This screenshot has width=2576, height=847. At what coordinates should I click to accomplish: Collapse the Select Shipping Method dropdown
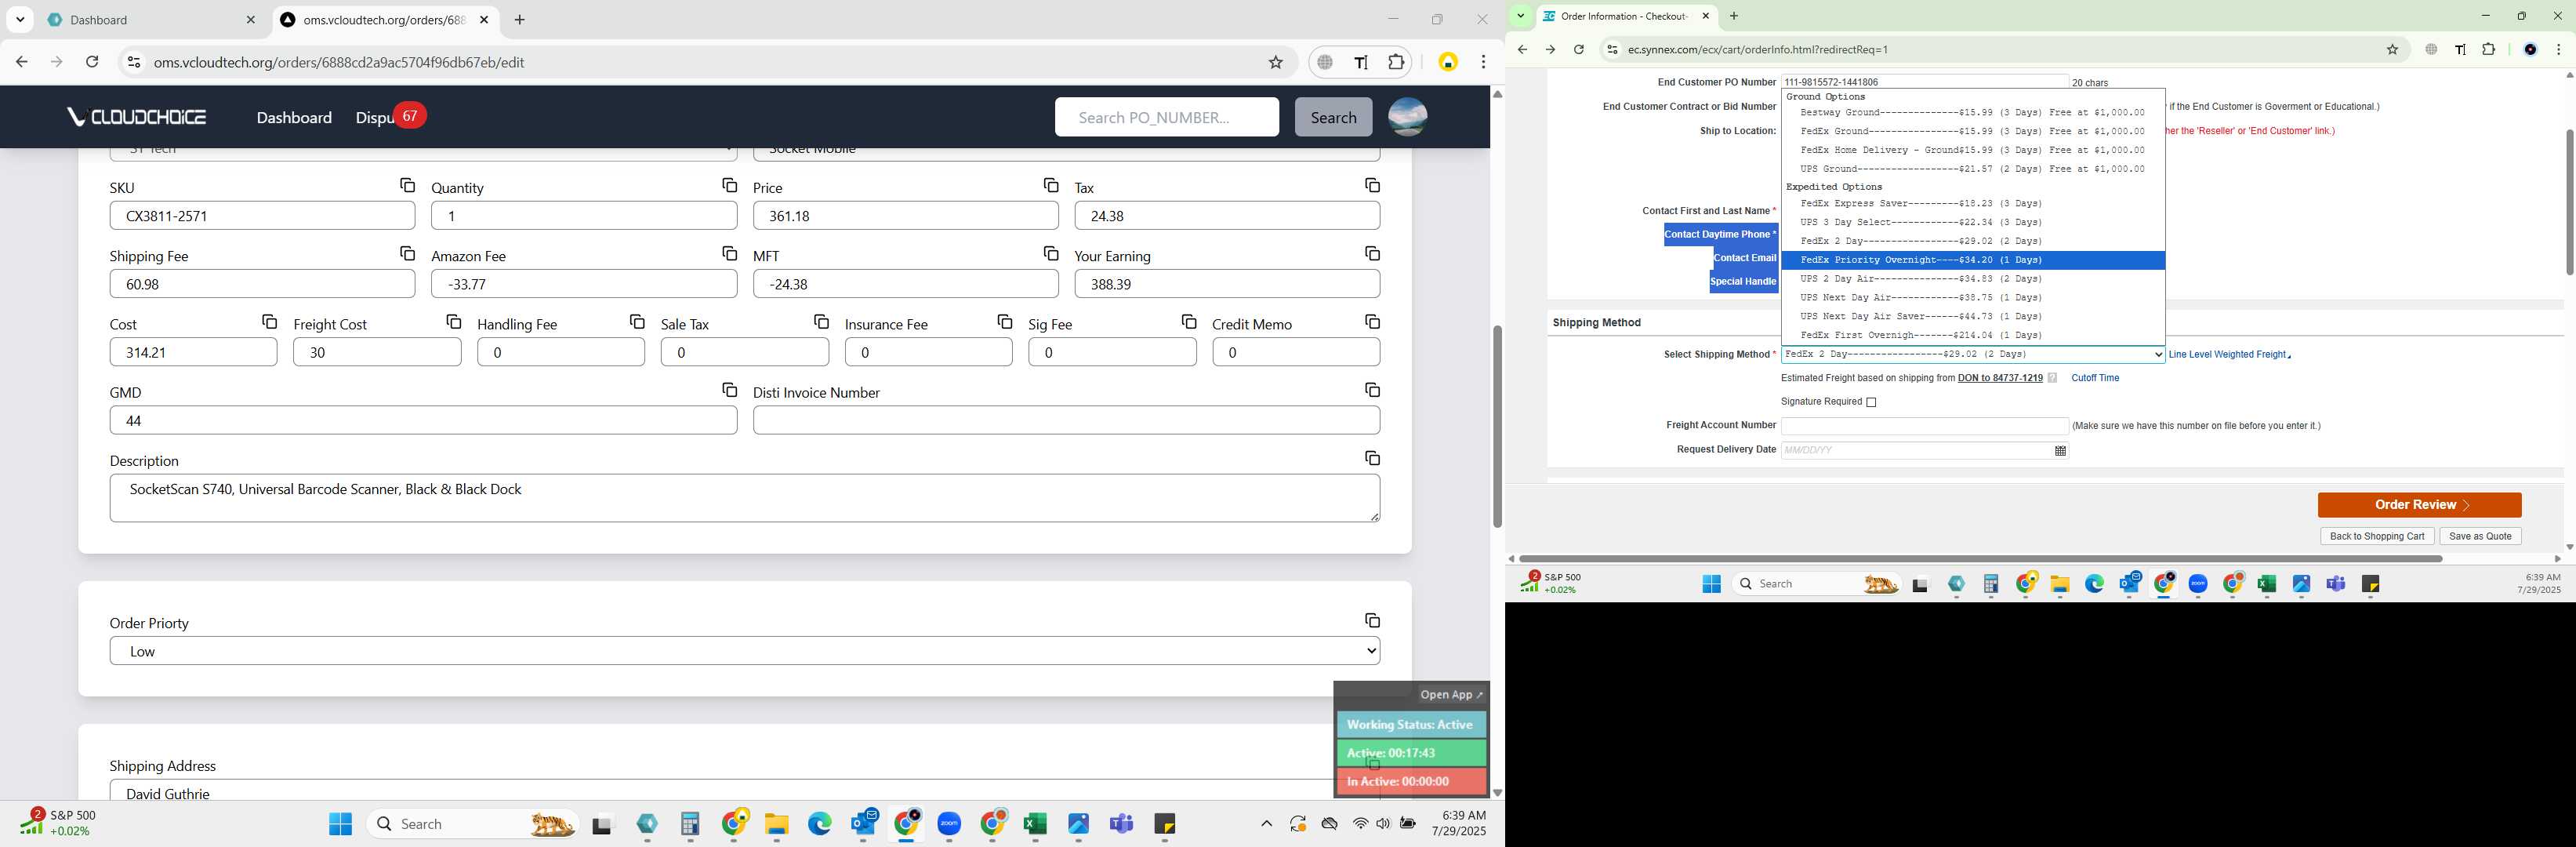1972,354
